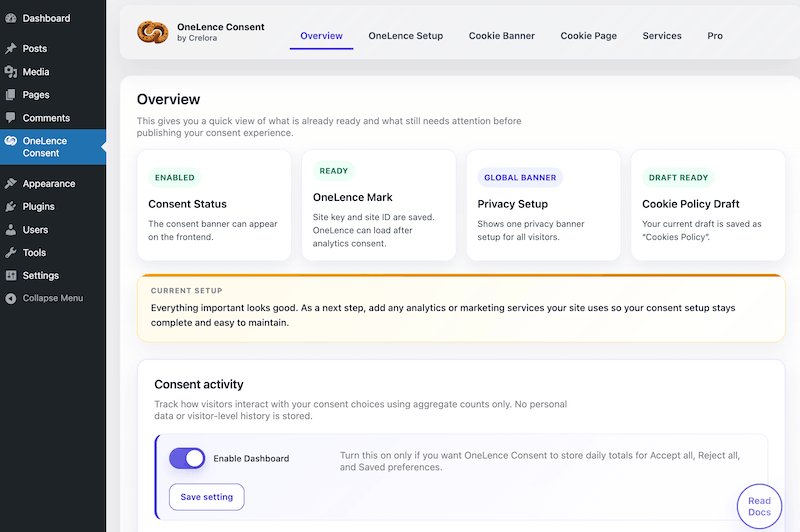Image resolution: width=800 pixels, height=532 pixels.
Task: Click the OneLence Mark card title
Action: 353,197
